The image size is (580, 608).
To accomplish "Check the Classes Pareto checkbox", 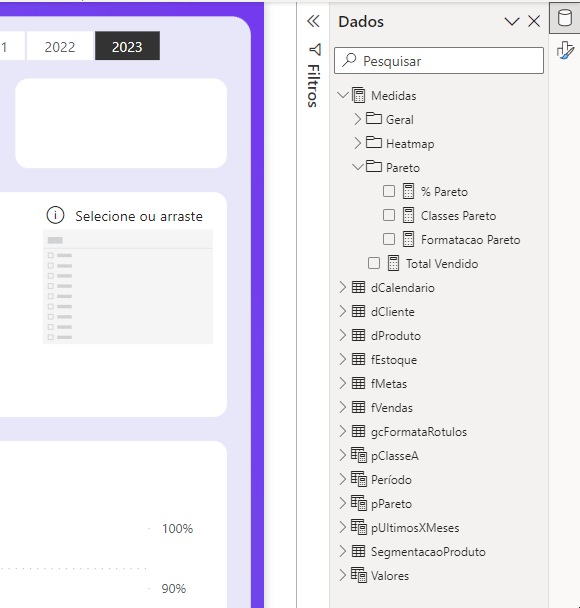I will pos(389,215).
